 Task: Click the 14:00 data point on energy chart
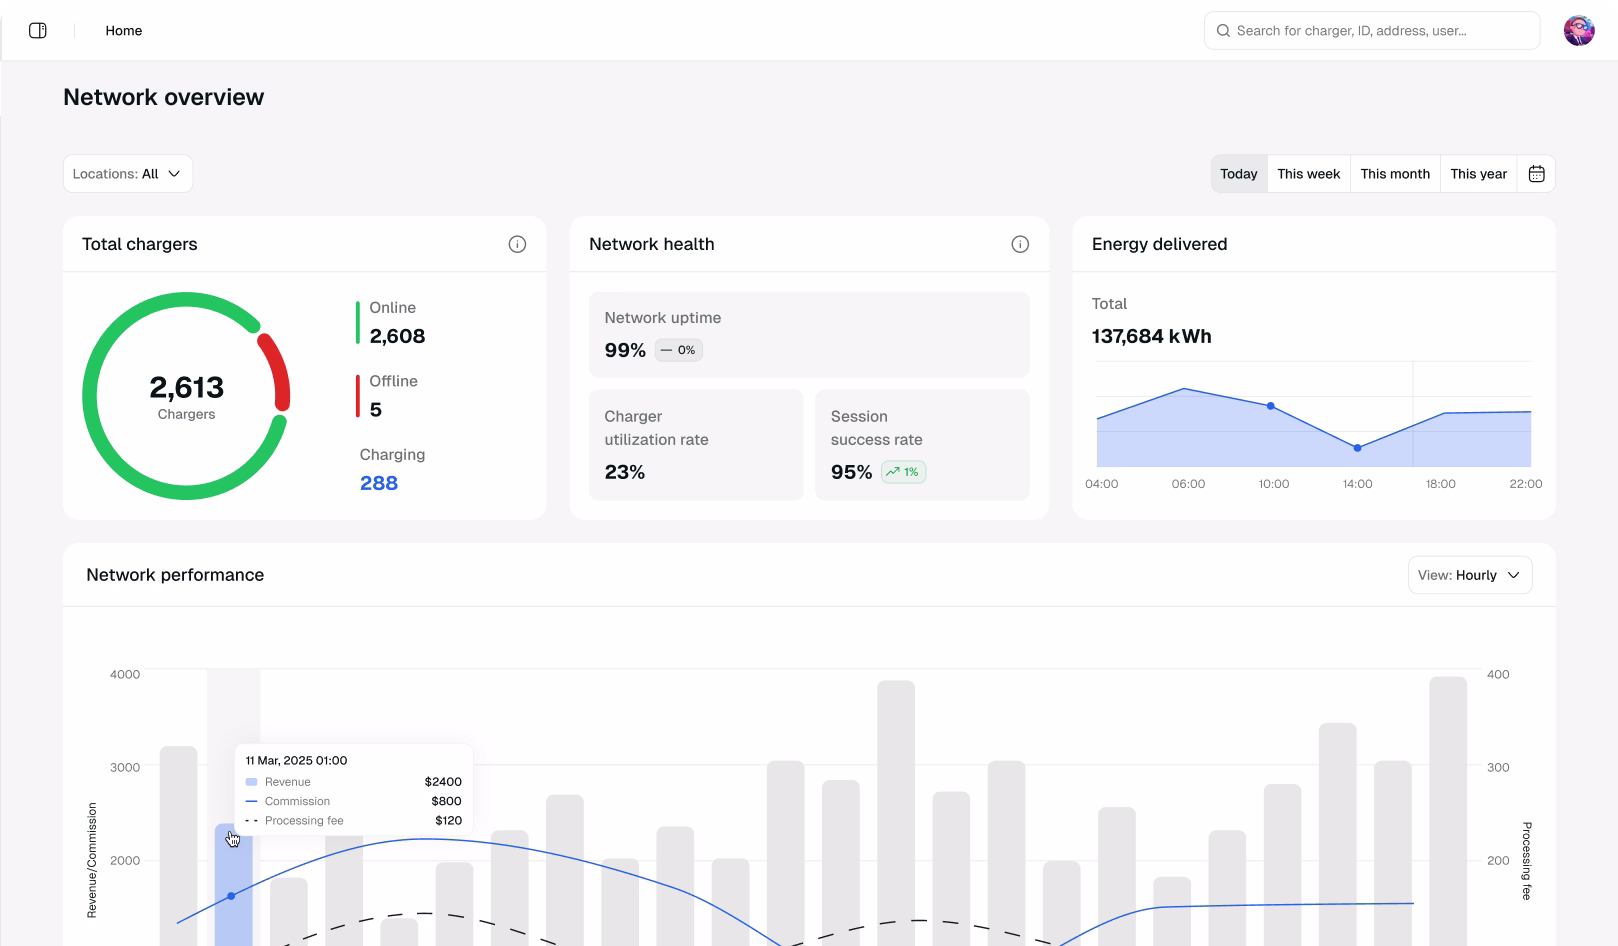tap(1357, 448)
